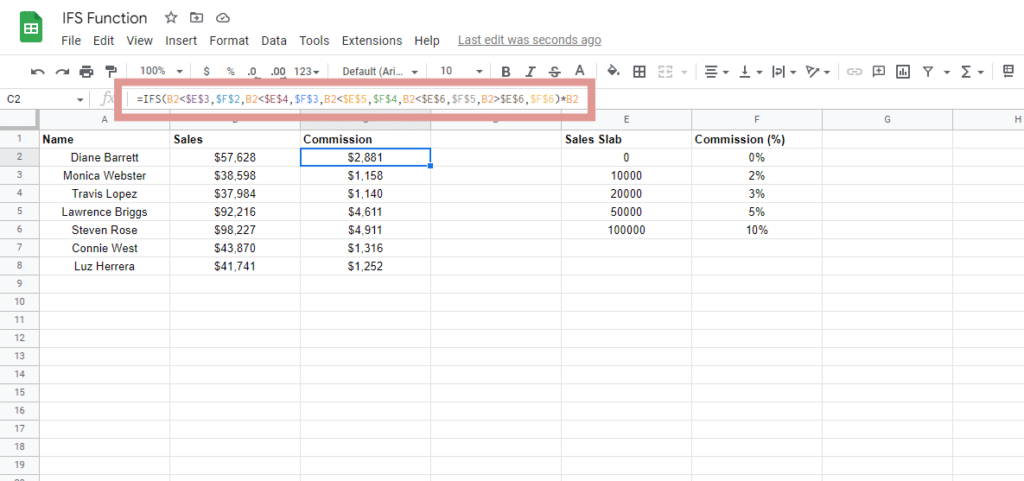This screenshot has width=1024, height=481.
Task: Open the Name box dropdown arrow
Action: (x=80, y=100)
